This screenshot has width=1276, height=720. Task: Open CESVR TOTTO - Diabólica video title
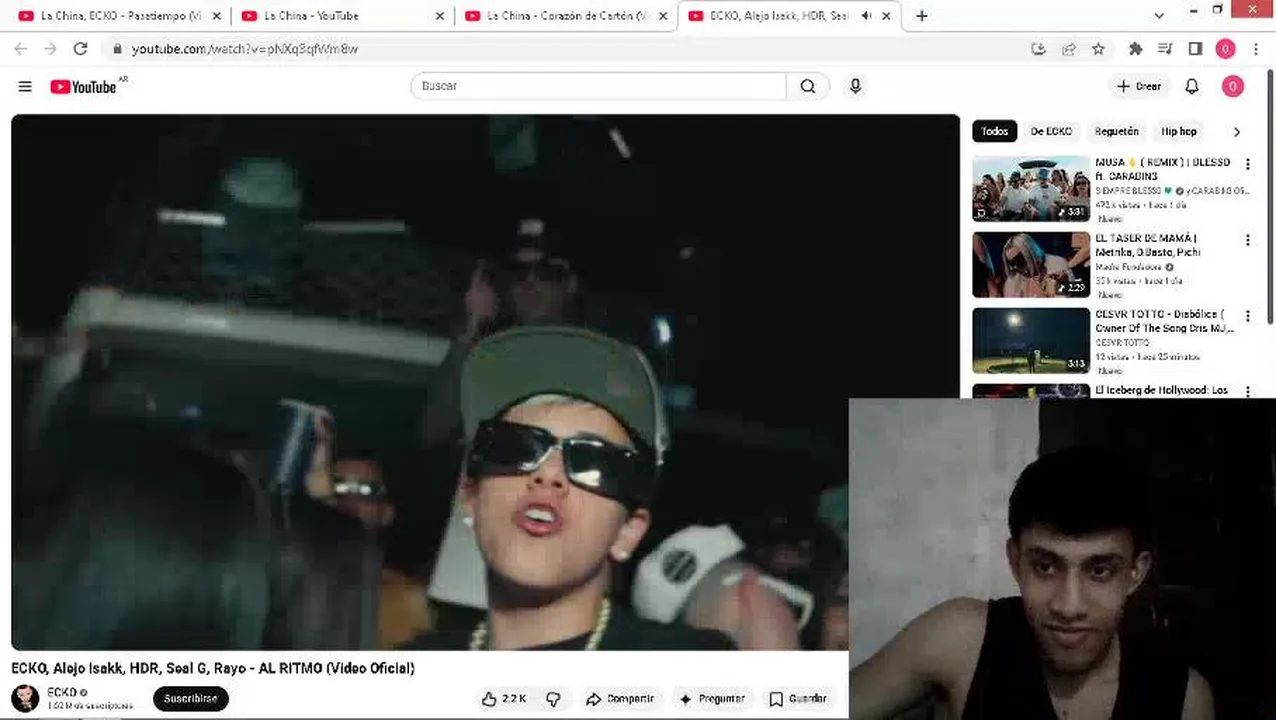click(1164, 321)
